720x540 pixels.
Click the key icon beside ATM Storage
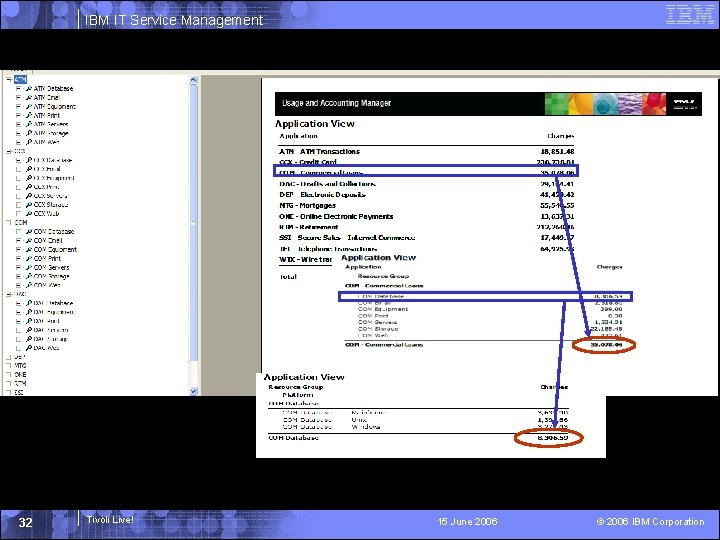click(29, 133)
